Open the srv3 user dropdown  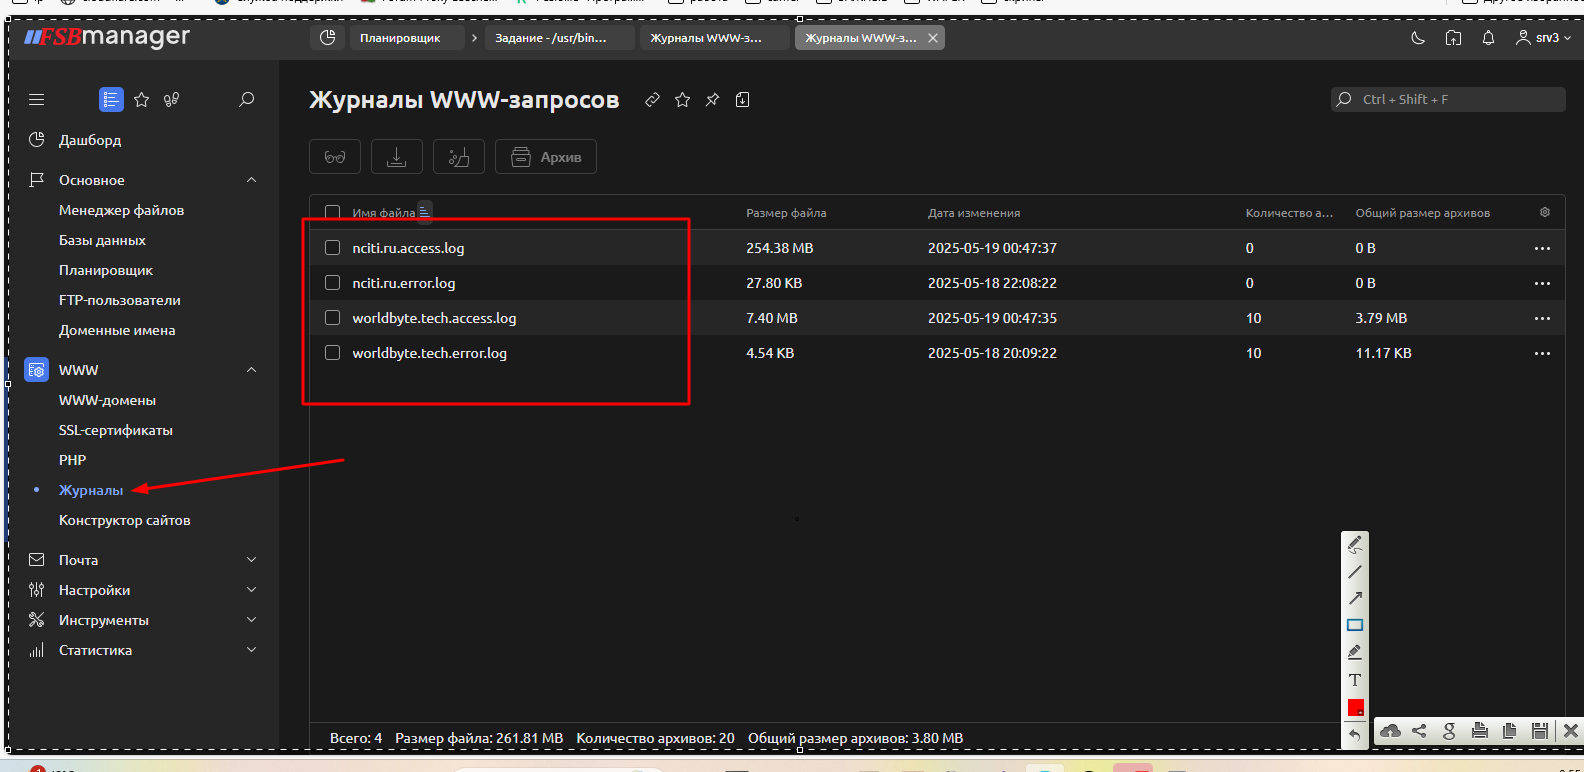tap(1544, 38)
